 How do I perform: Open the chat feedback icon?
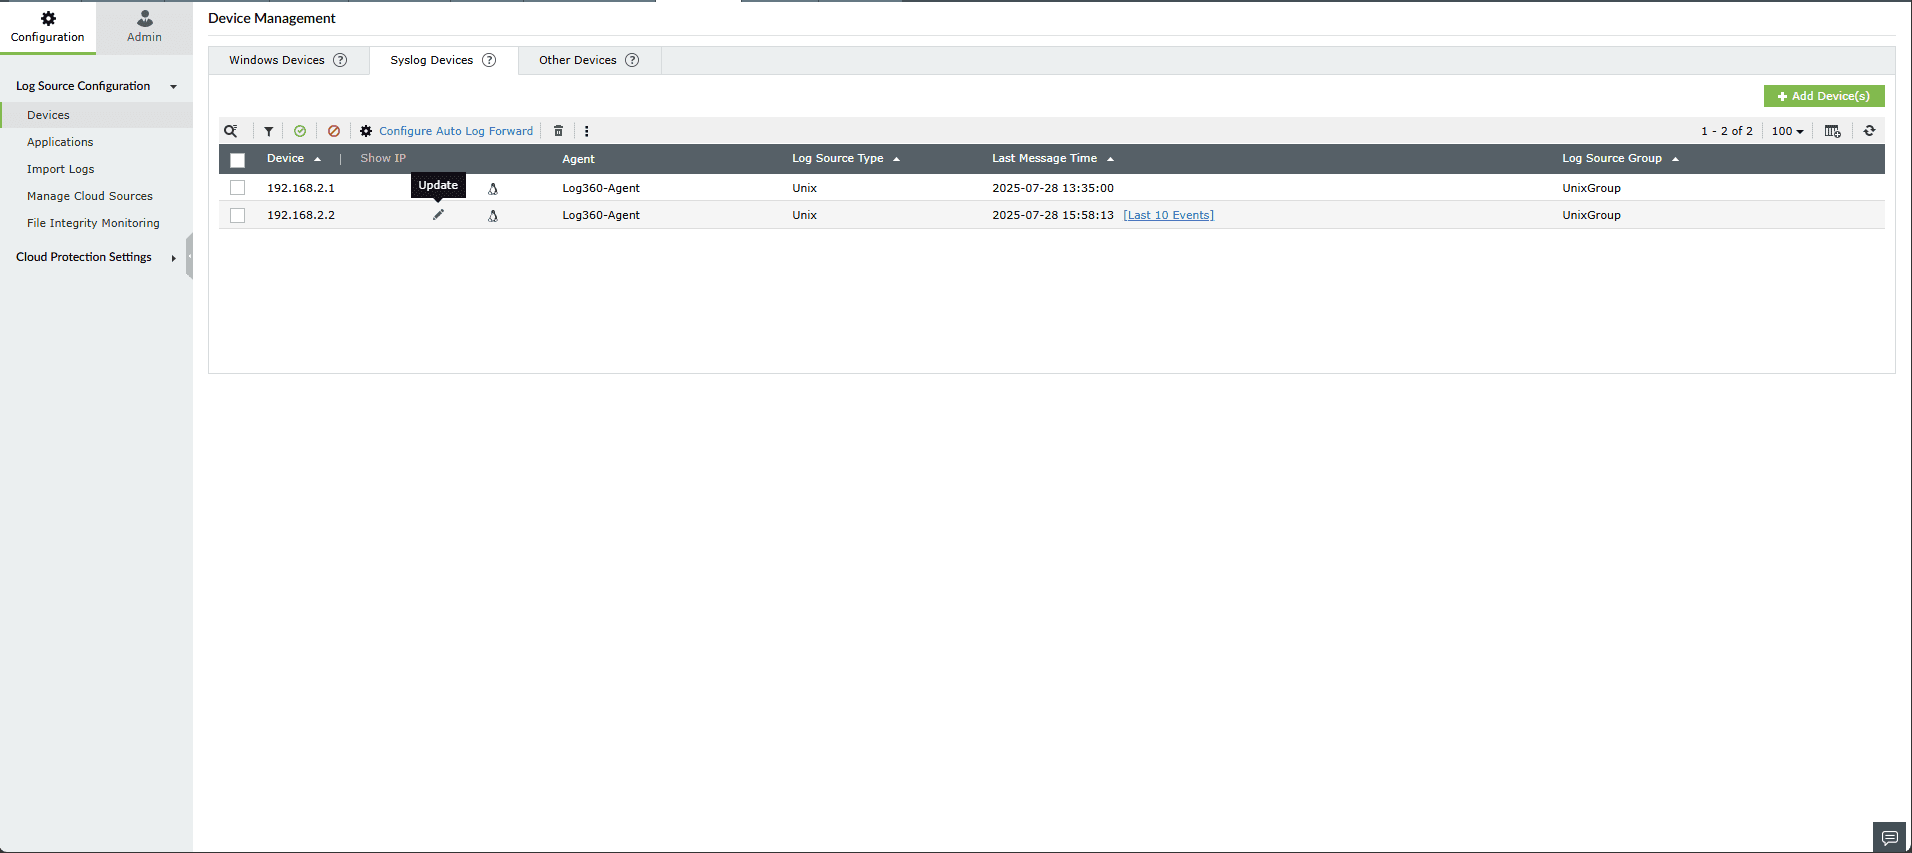pyautogui.click(x=1890, y=838)
